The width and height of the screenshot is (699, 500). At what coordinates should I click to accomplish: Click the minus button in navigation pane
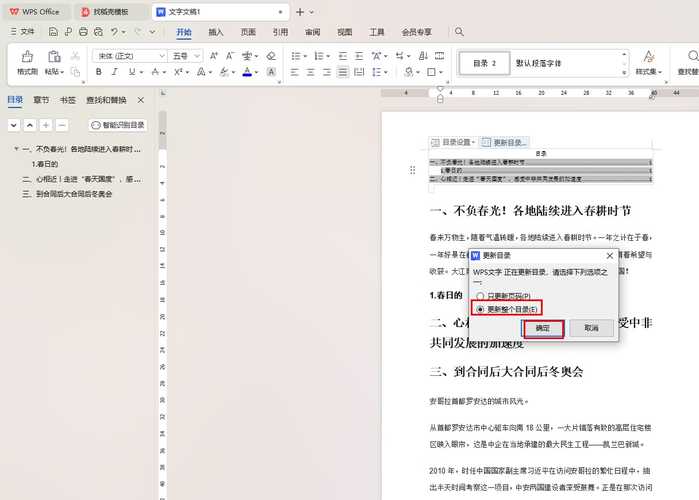click(62, 125)
